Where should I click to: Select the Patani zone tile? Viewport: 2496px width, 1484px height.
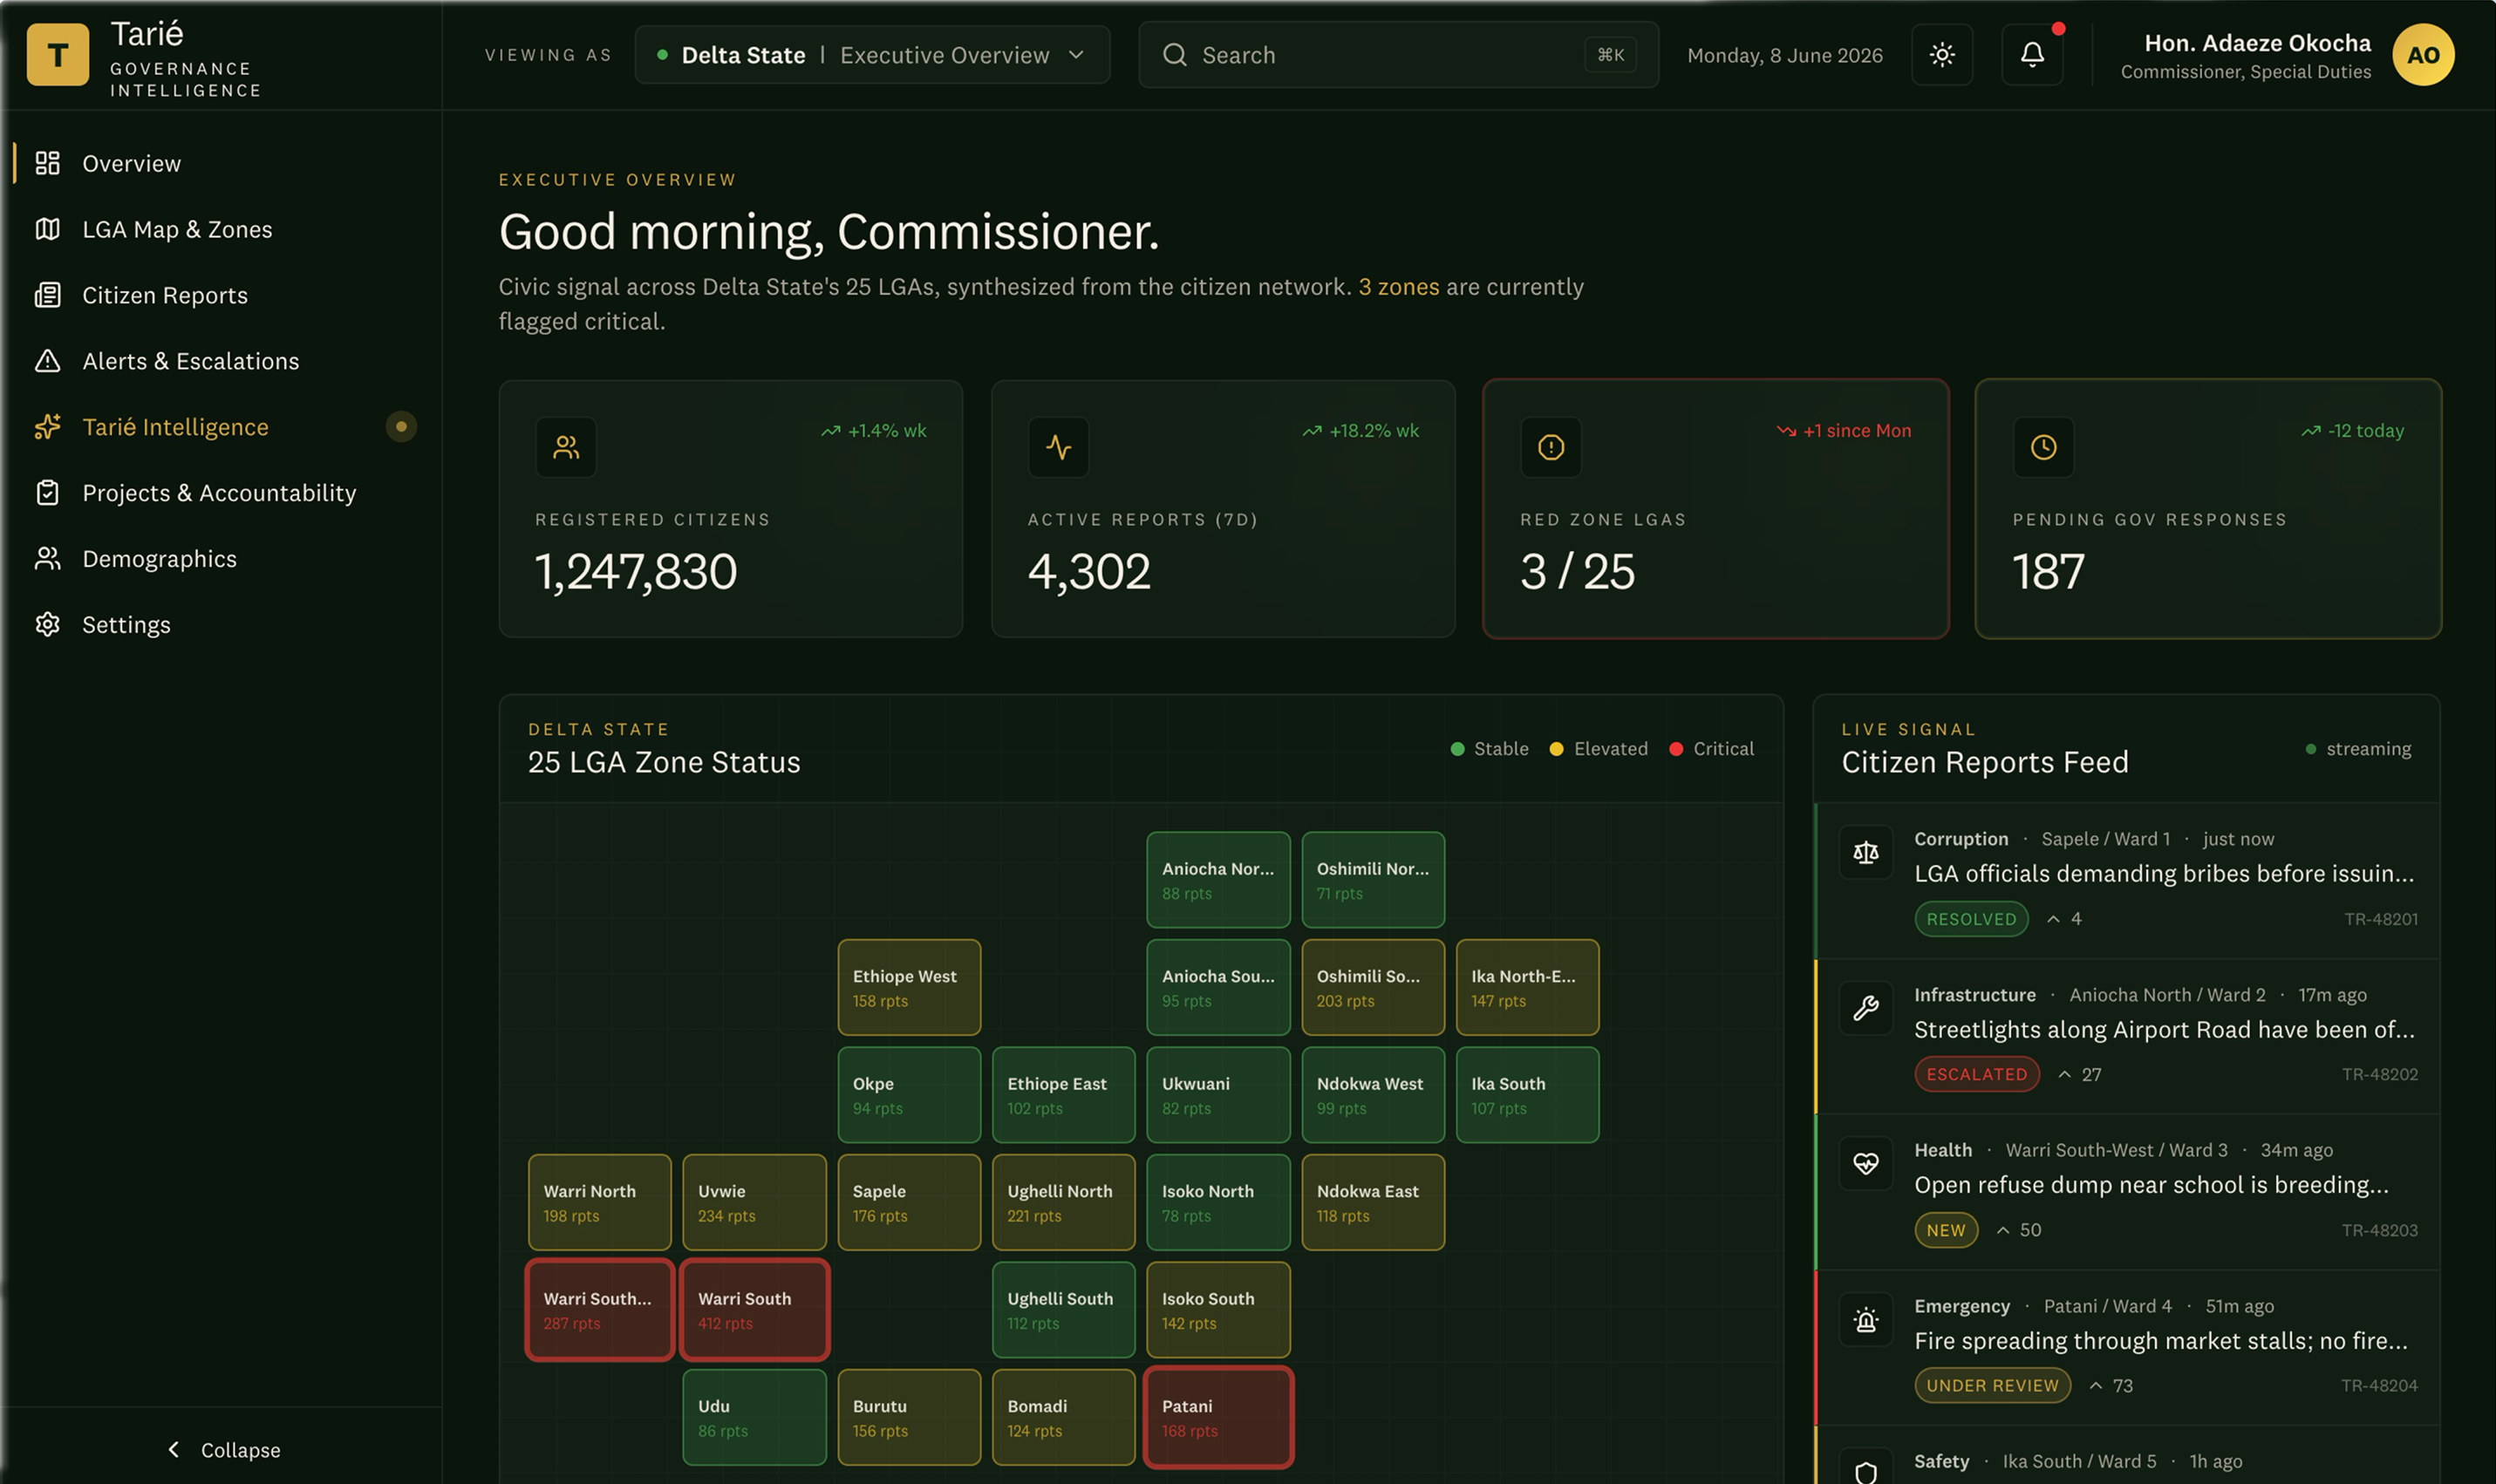pyautogui.click(x=1218, y=1417)
